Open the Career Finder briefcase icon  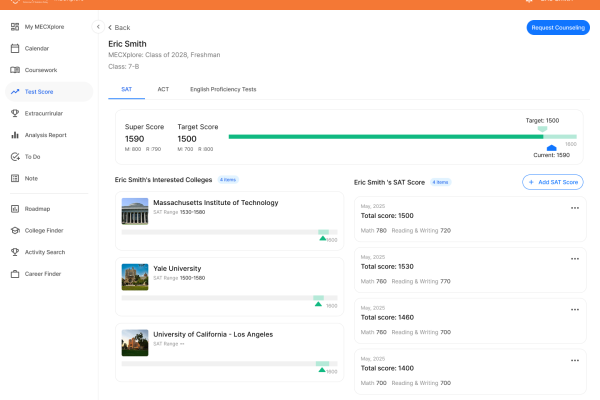(15, 274)
